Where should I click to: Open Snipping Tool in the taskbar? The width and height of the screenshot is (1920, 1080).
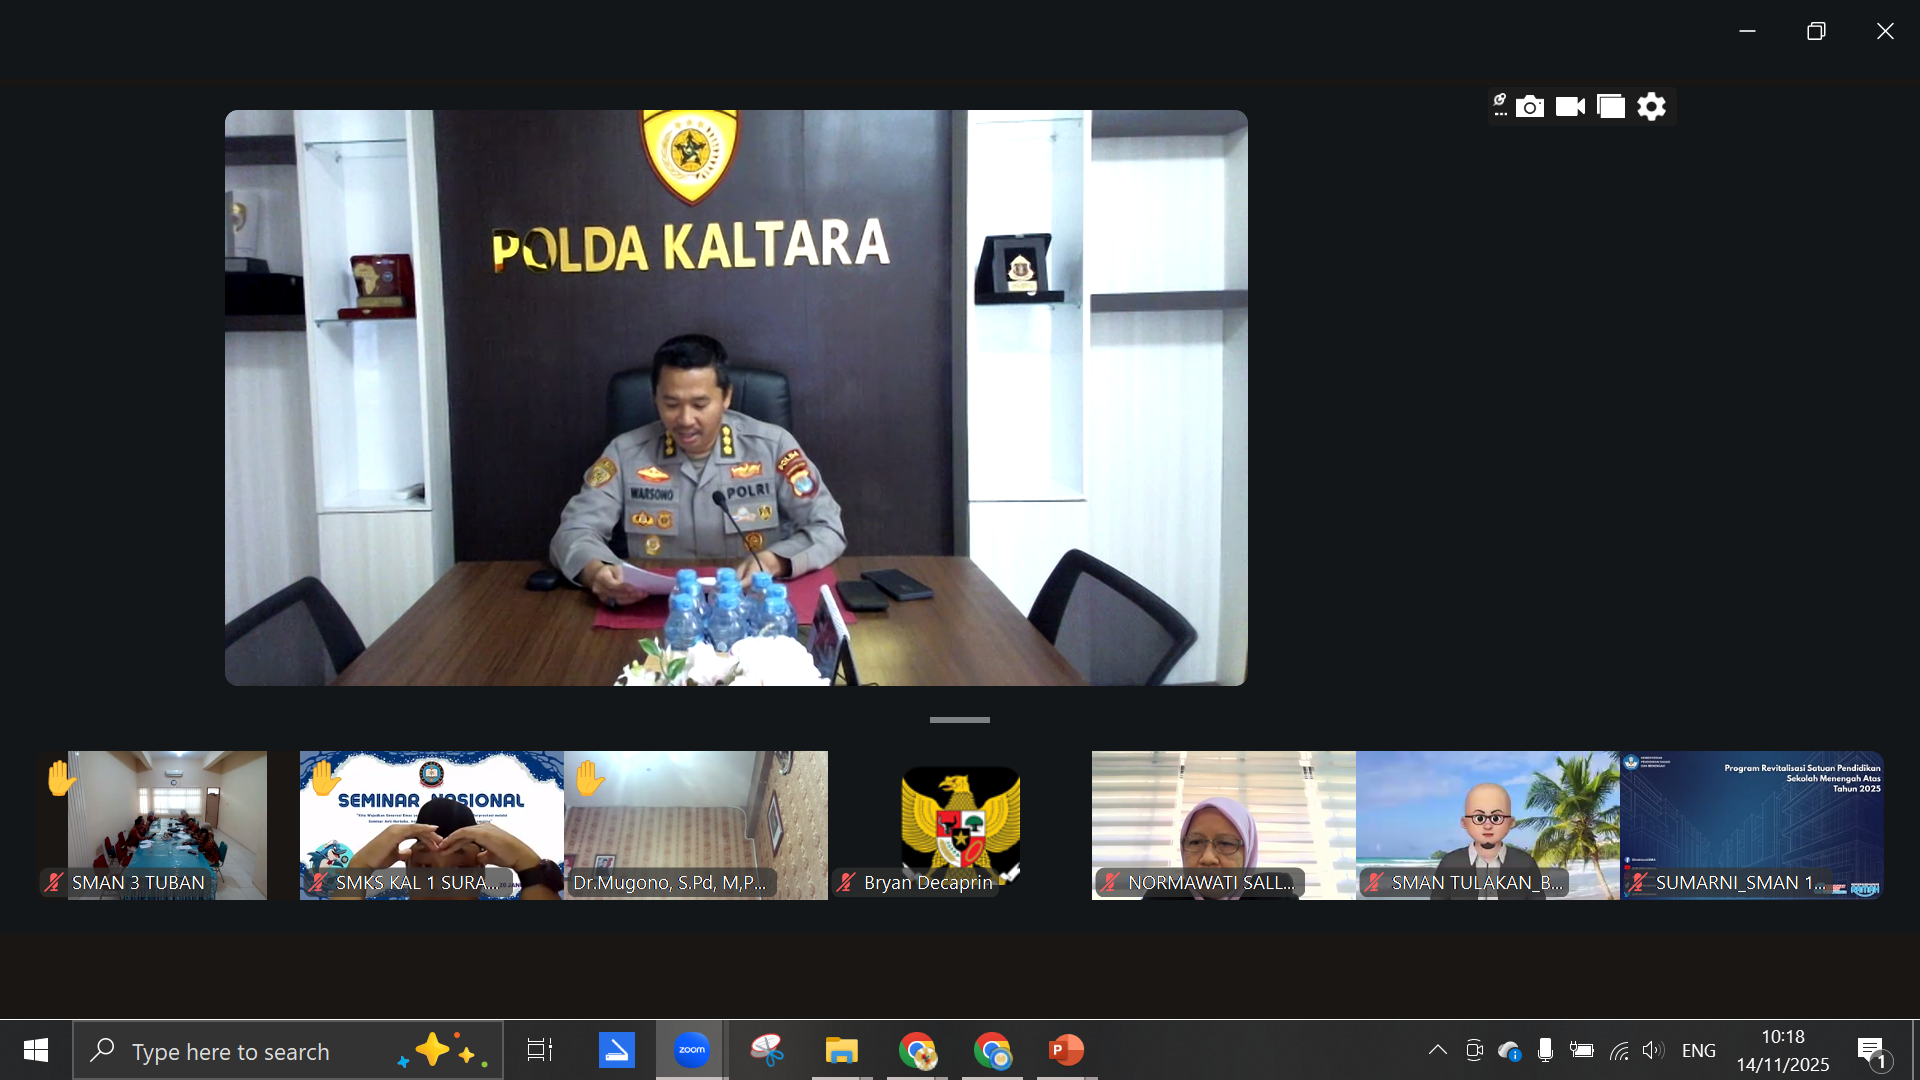tap(767, 1050)
